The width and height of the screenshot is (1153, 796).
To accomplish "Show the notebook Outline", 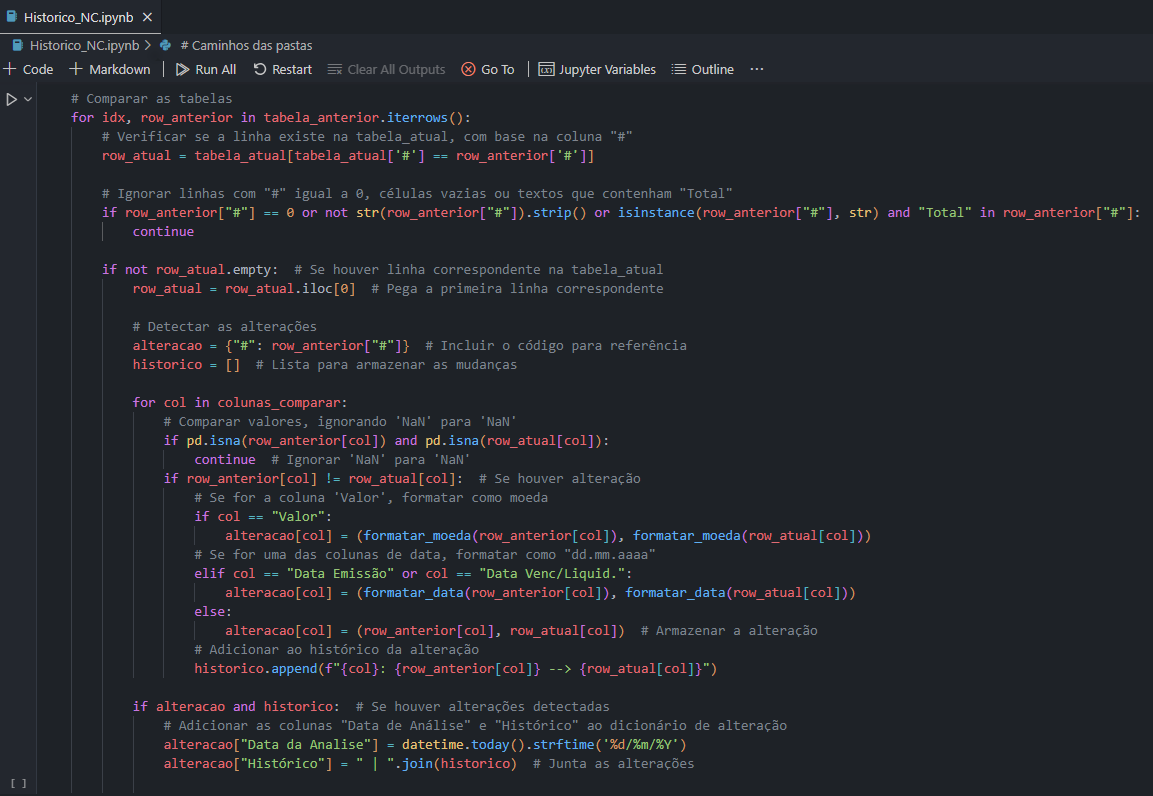I will point(702,69).
